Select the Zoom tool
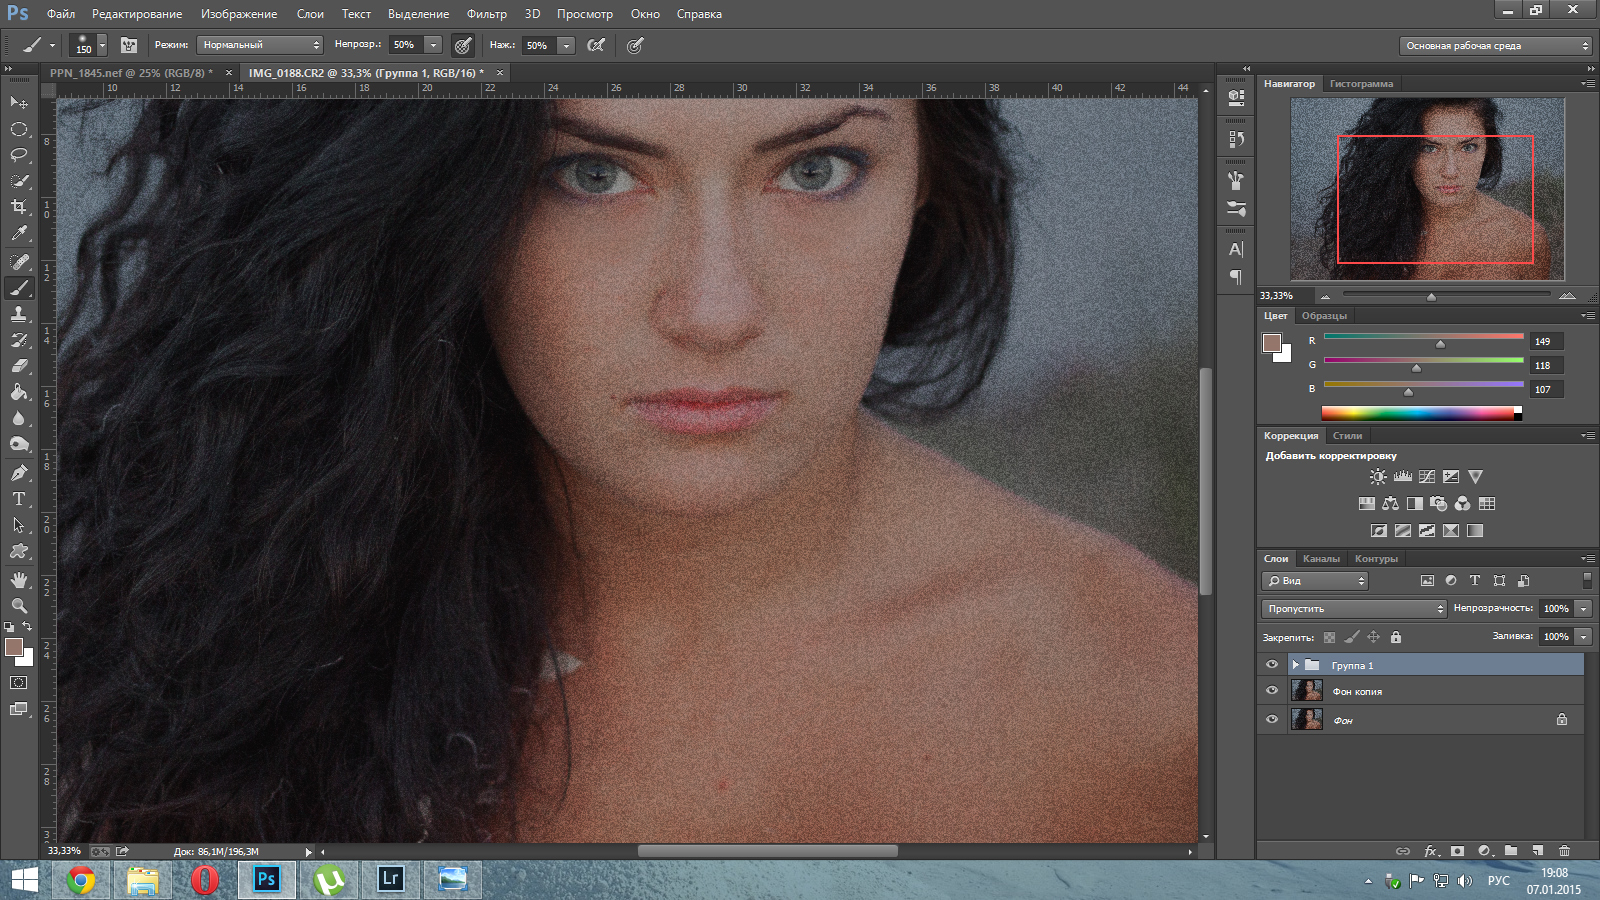This screenshot has width=1600, height=900. (19, 606)
